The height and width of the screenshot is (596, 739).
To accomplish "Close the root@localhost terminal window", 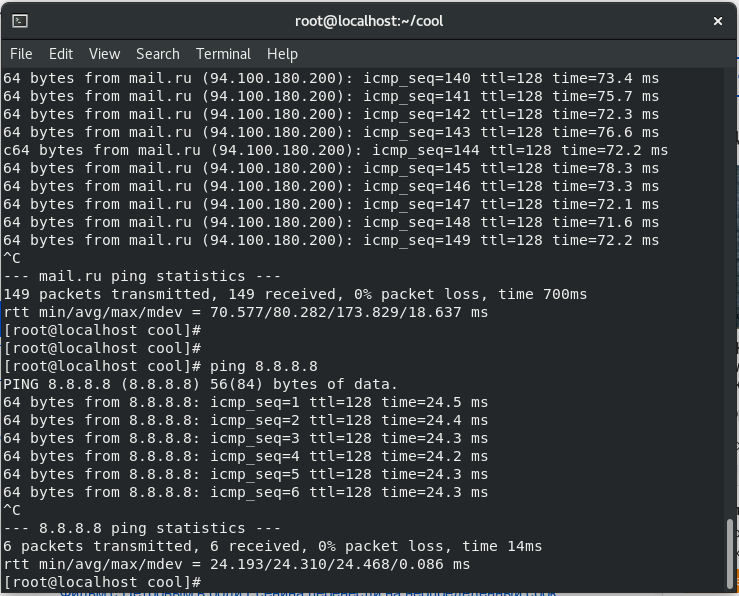I will [718, 21].
